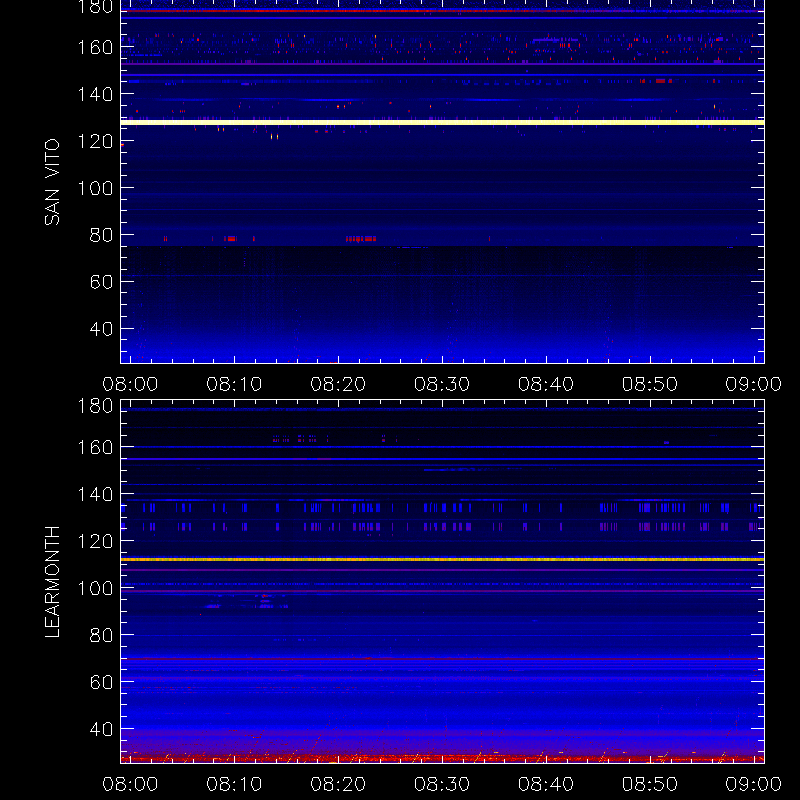The width and height of the screenshot is (800, 800).
Task: Click the 100 label on Learmonth axis
Action: click(95, 588)
